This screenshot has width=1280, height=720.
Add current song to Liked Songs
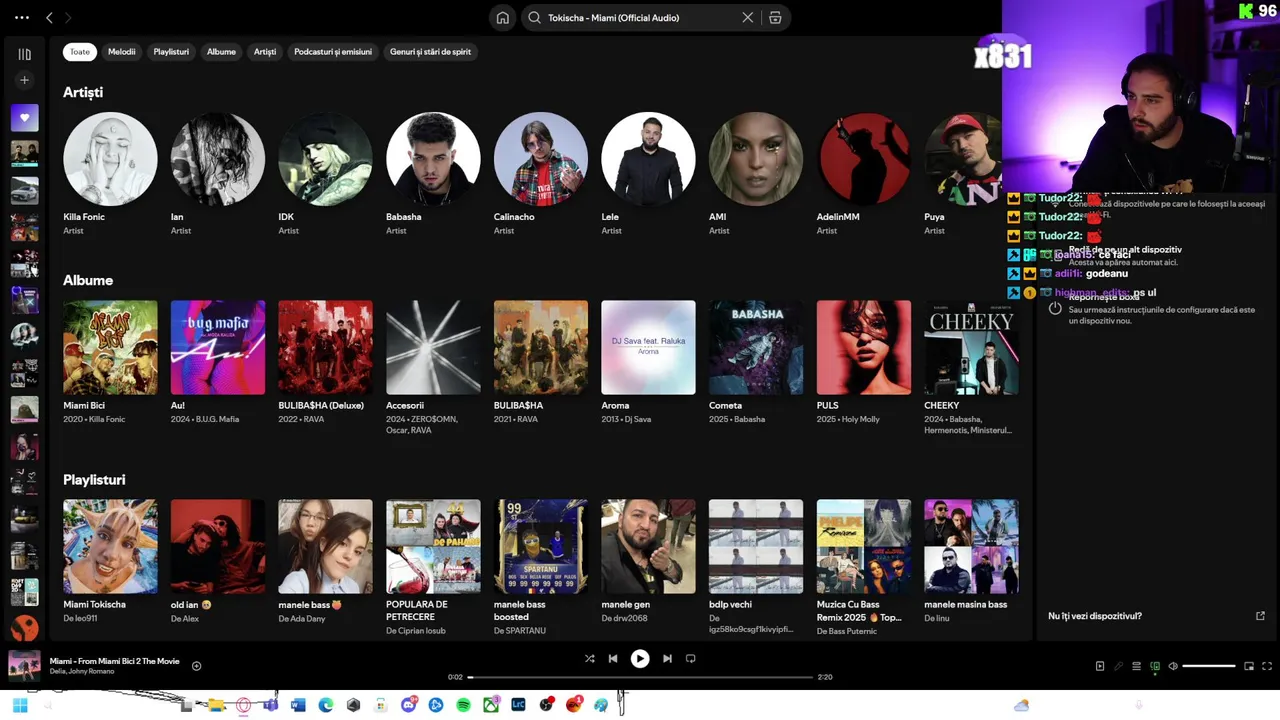click(196, 666)
